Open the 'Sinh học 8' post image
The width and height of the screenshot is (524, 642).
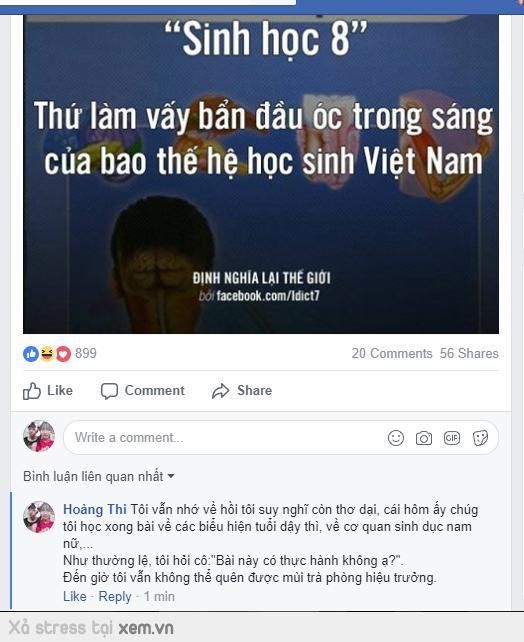(x=261, y=174)
